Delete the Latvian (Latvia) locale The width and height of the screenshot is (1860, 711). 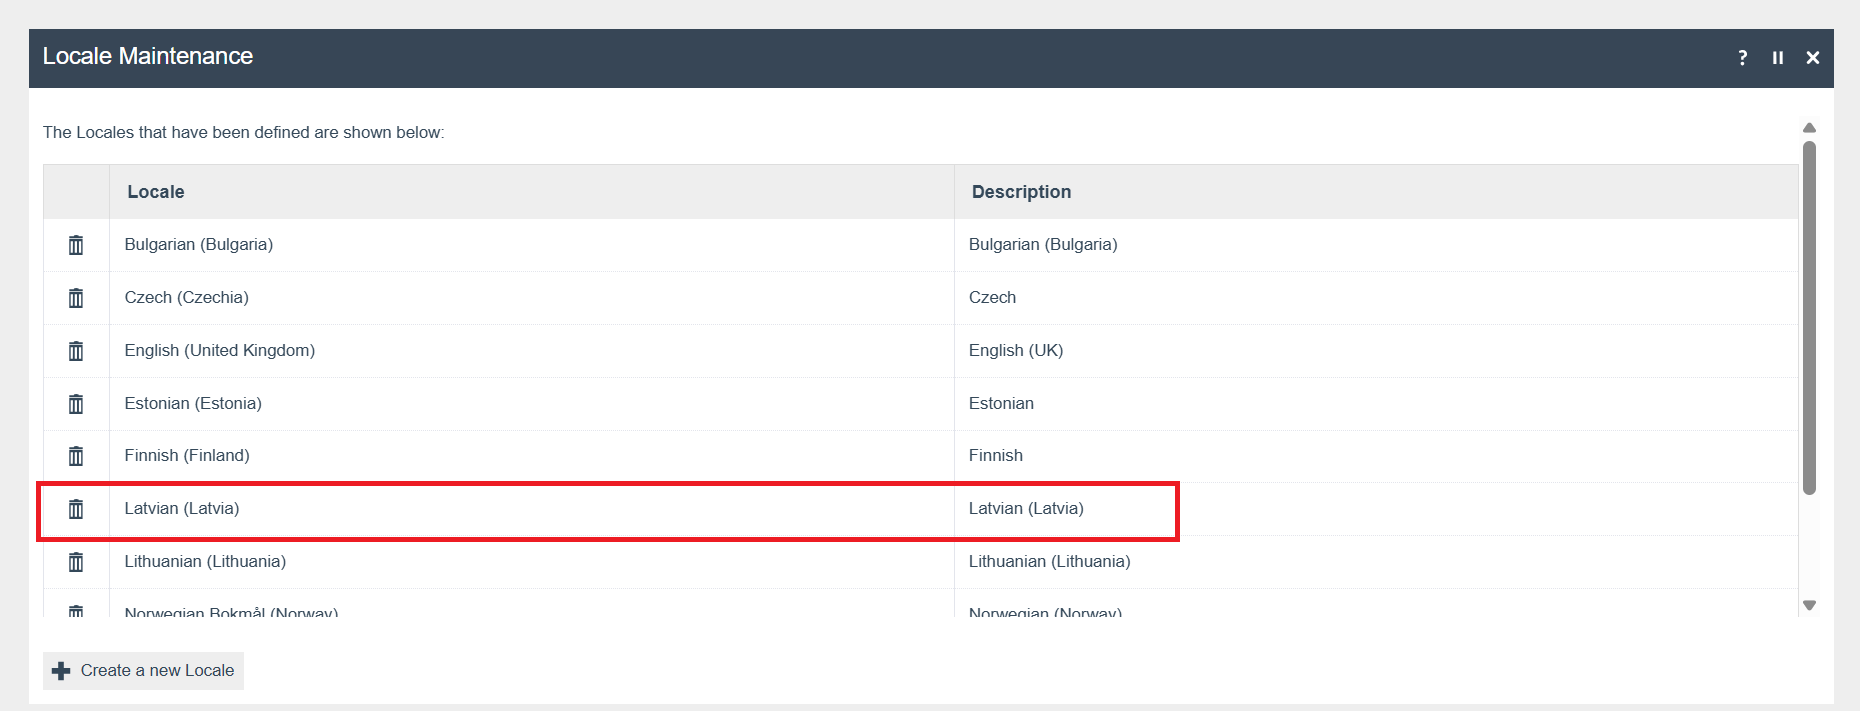(x=76, y=509)
